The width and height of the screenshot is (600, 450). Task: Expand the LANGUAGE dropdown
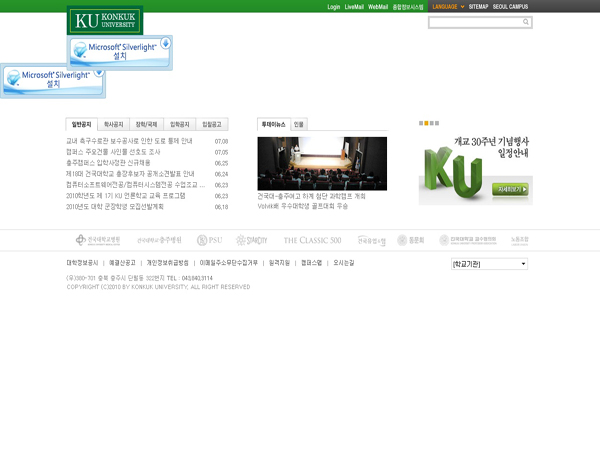448,7
